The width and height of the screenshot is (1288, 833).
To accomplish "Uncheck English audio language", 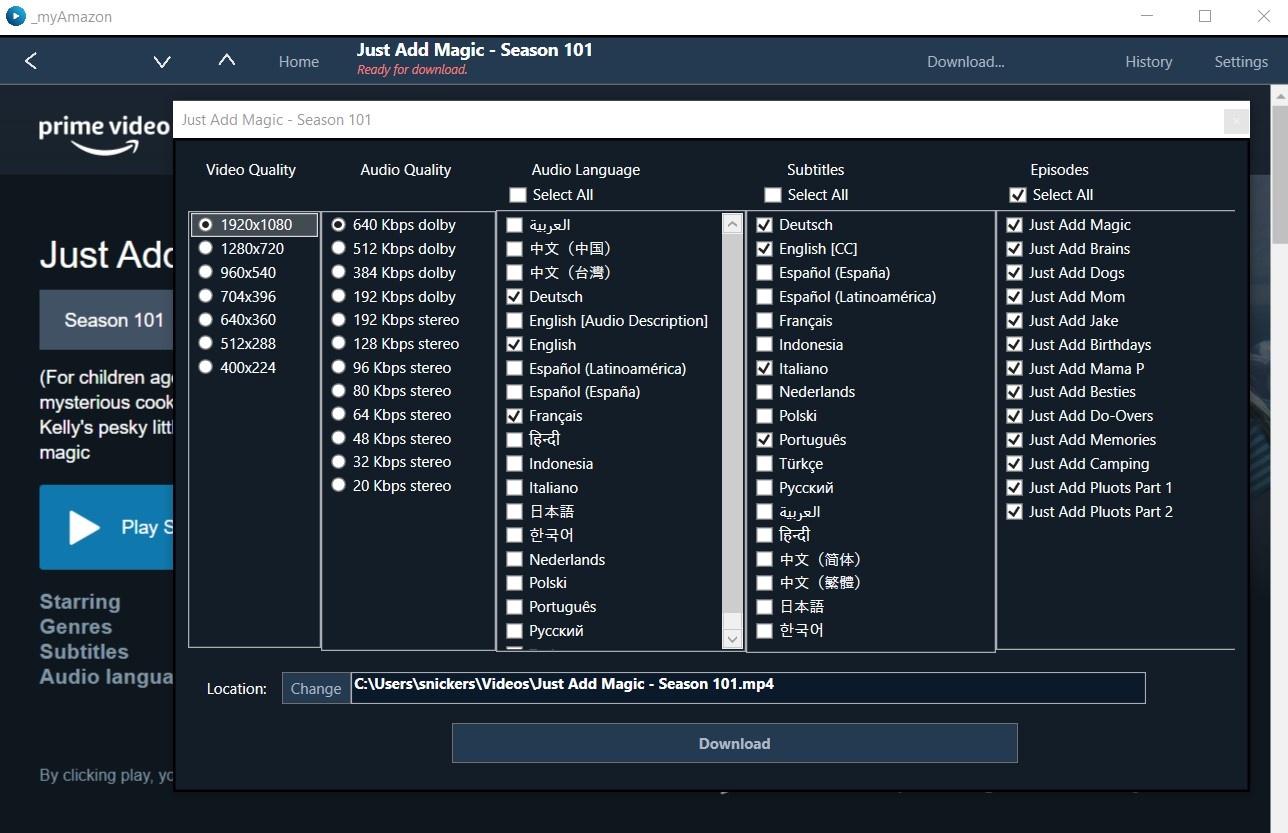I will [514, 345].
